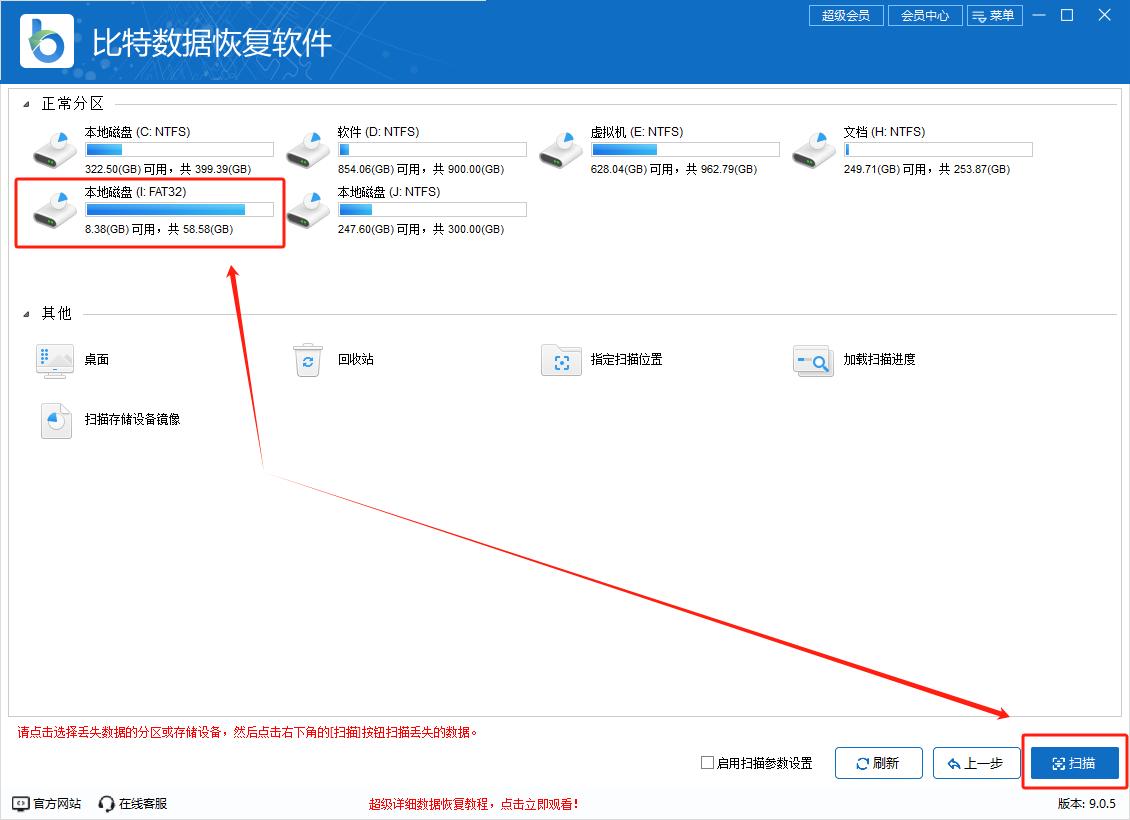The width and height of the screenshot is (1130, 820).
Task: Open the 超级会员 menu item
Action: [x=845, y=16]
